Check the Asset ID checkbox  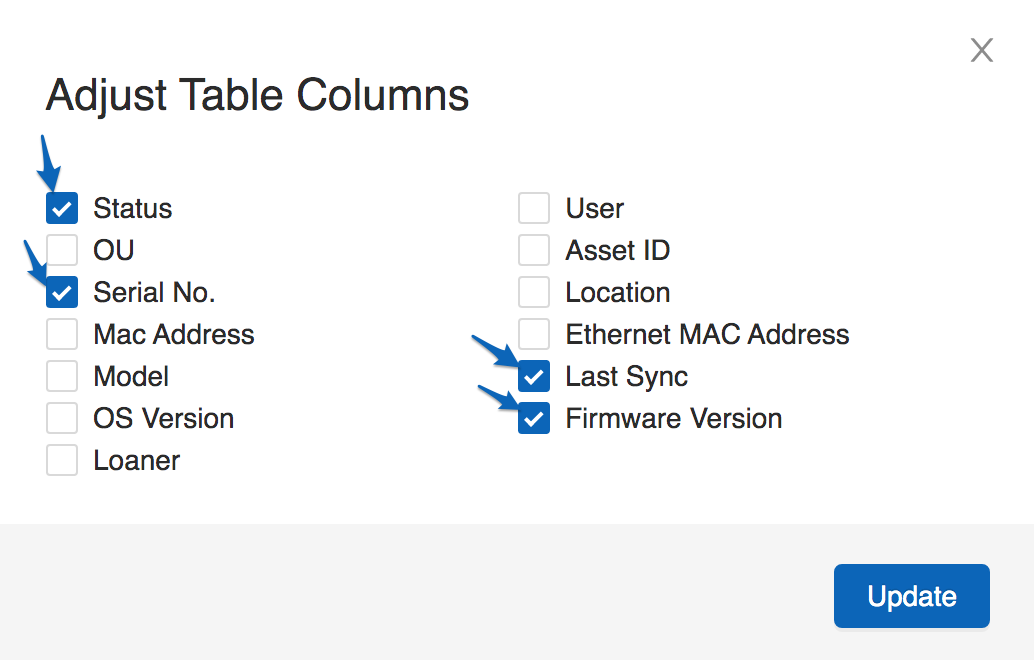(x=534, y=251)
